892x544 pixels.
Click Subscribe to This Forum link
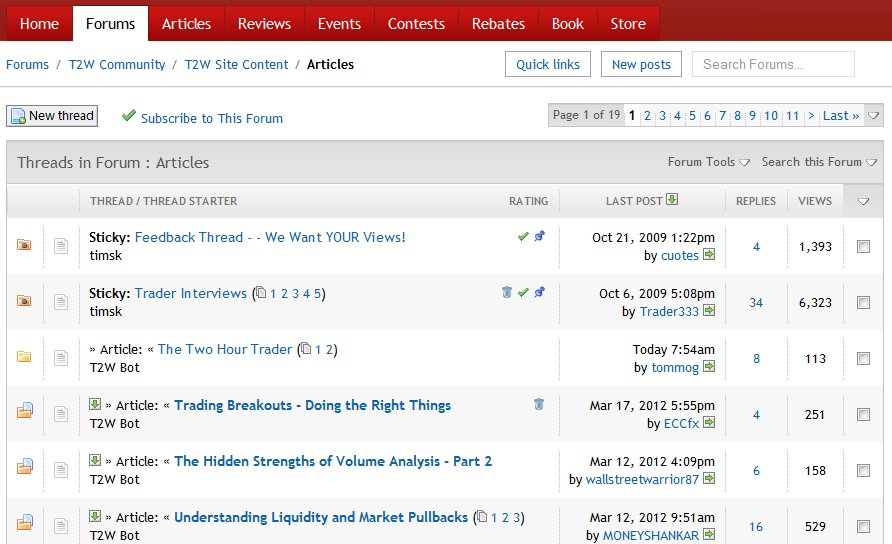(211, 118)
